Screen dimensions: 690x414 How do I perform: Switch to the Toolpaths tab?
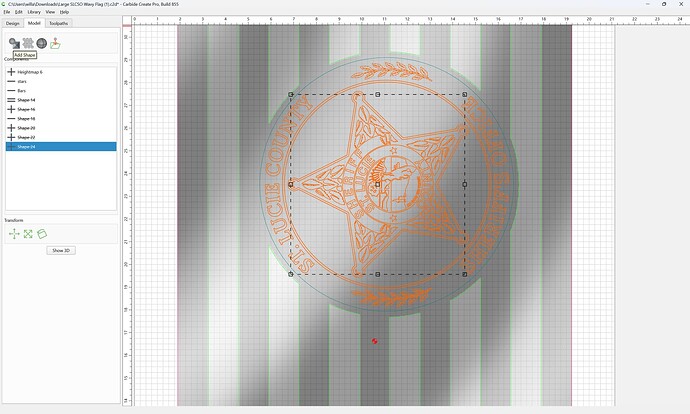tap(59, 23)
